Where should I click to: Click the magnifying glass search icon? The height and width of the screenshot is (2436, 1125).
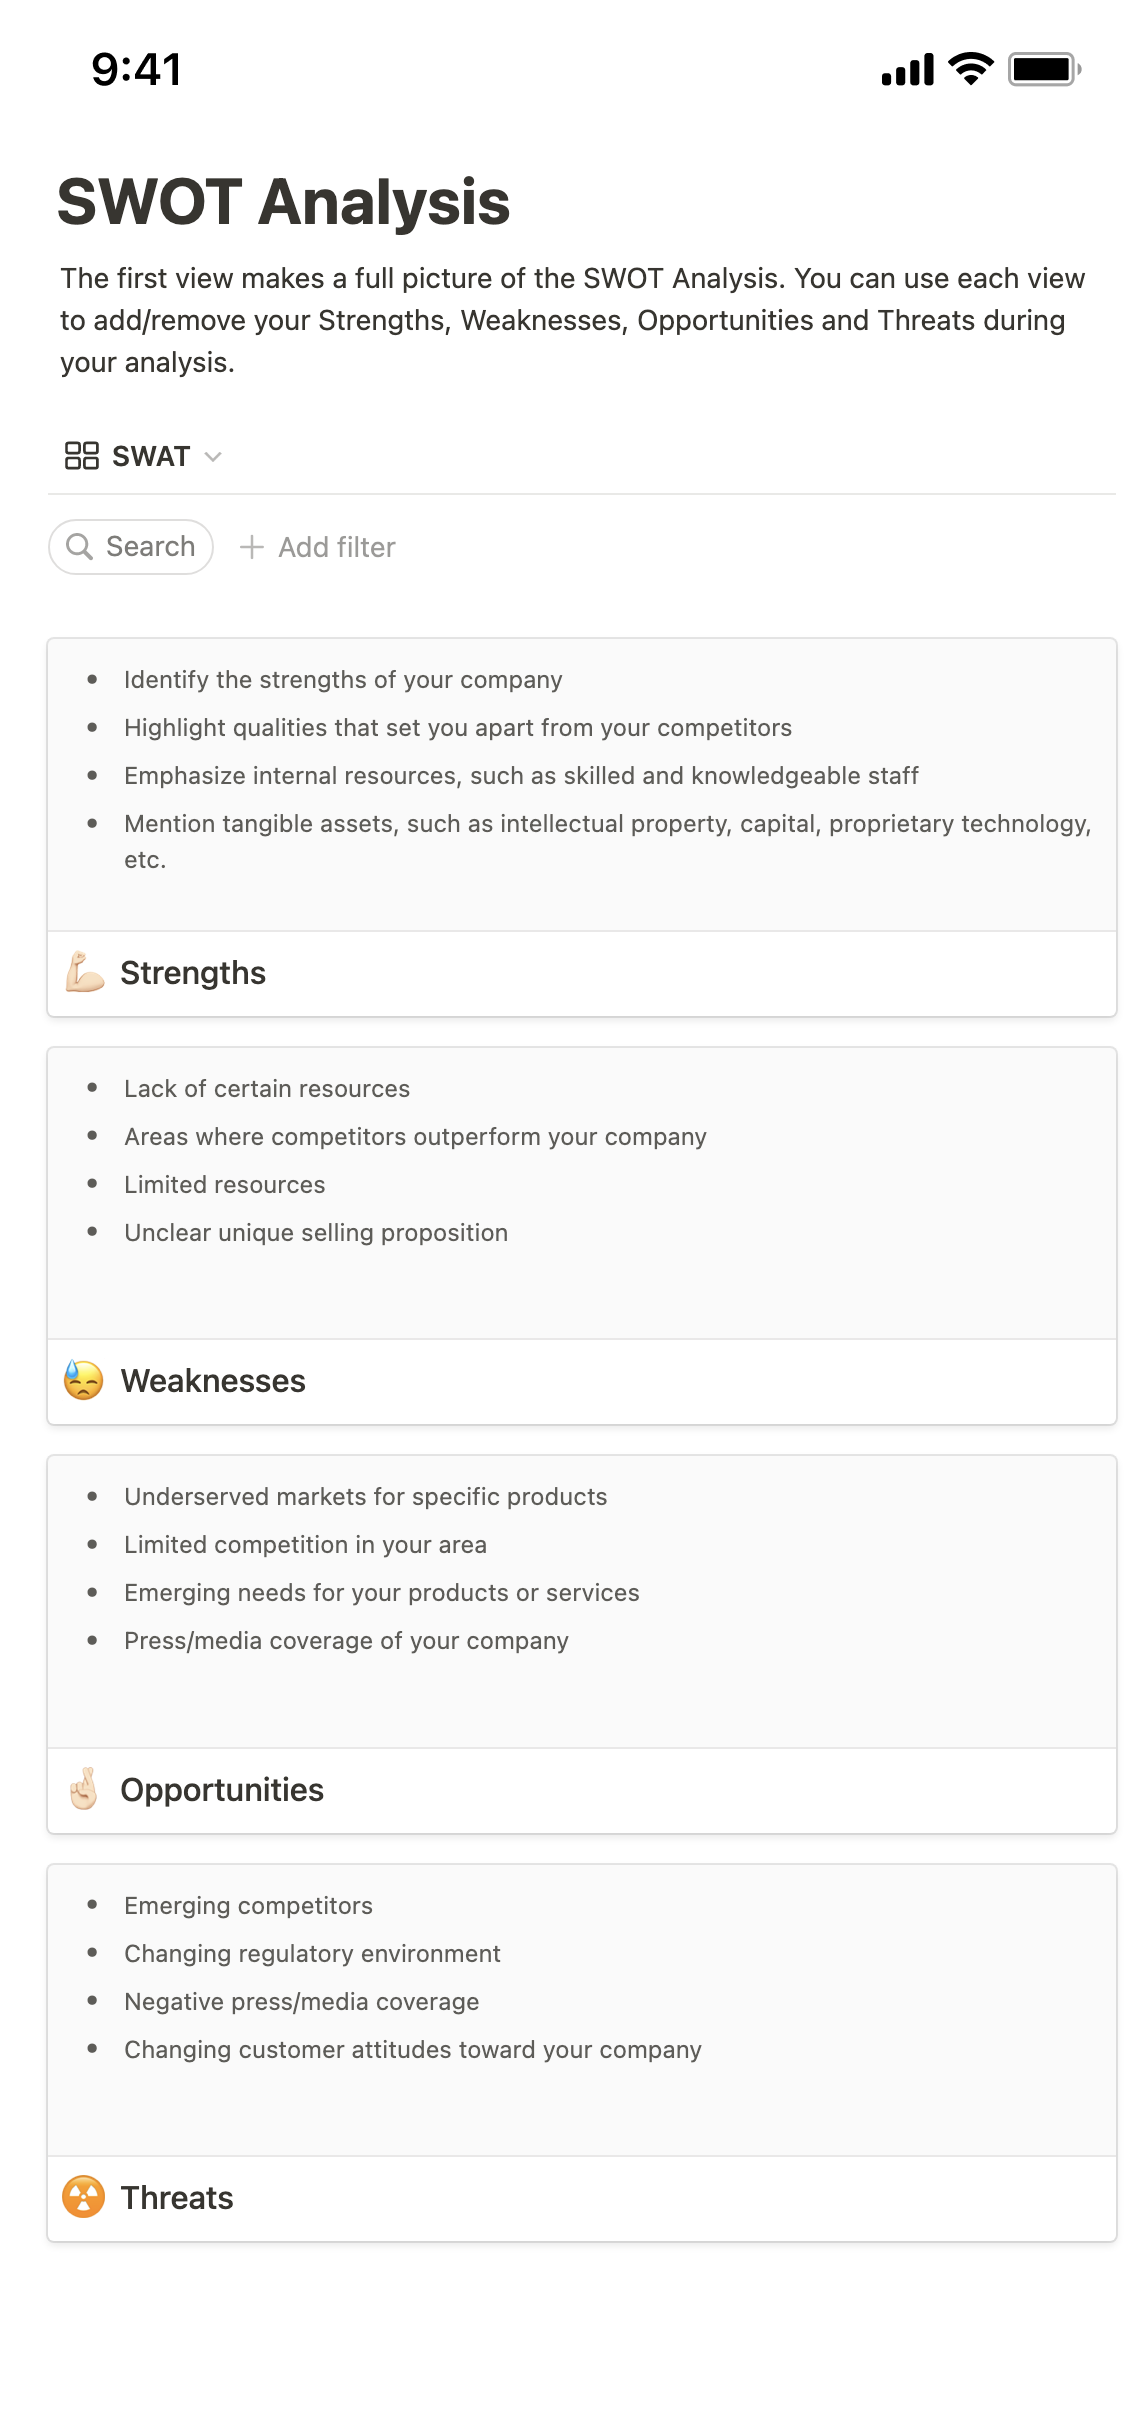[x=79, y=547]
